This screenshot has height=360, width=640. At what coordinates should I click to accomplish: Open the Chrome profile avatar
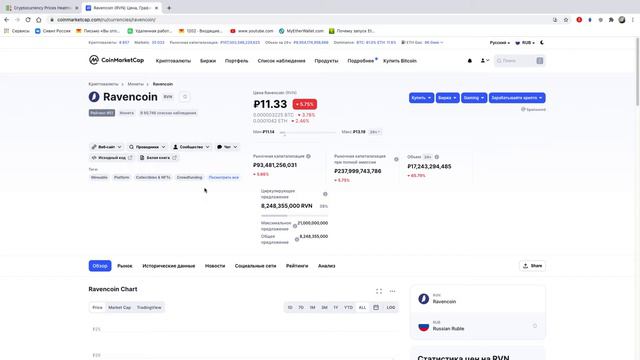pos(622,20)
